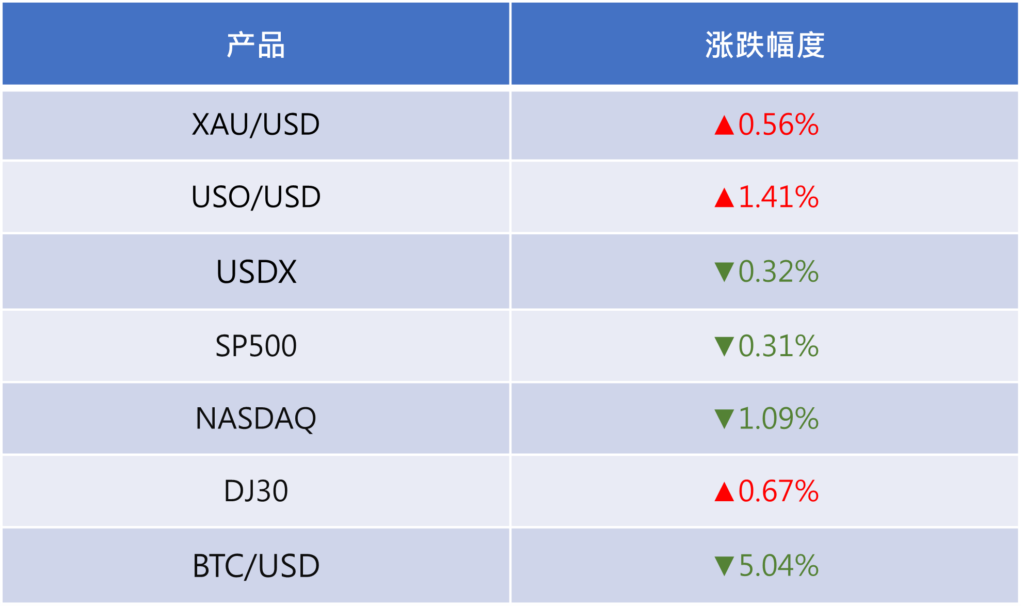Select the green down arrow beside 0.32%

click(724, 272)
